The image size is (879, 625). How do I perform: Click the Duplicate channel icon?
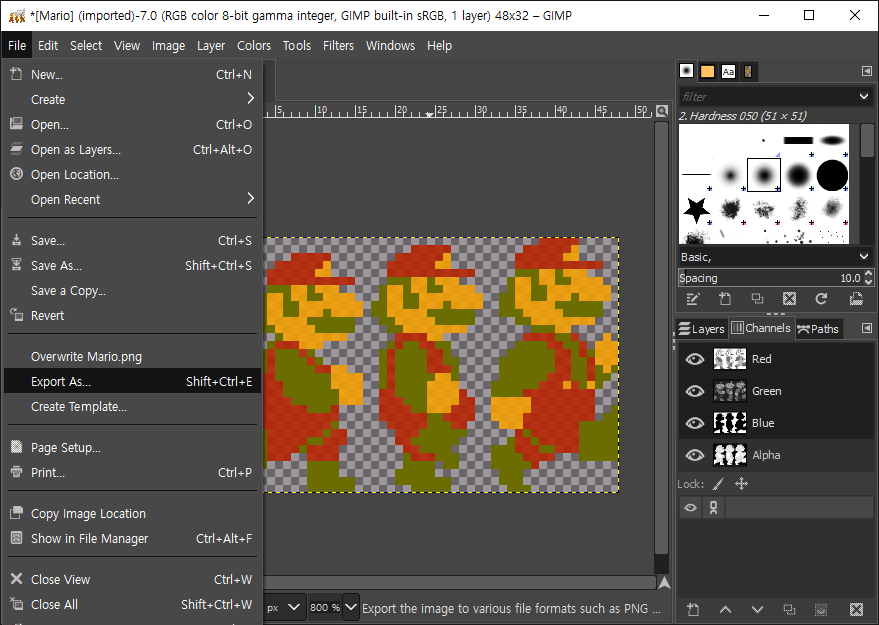pyautogui.click(x=789, y=609)
